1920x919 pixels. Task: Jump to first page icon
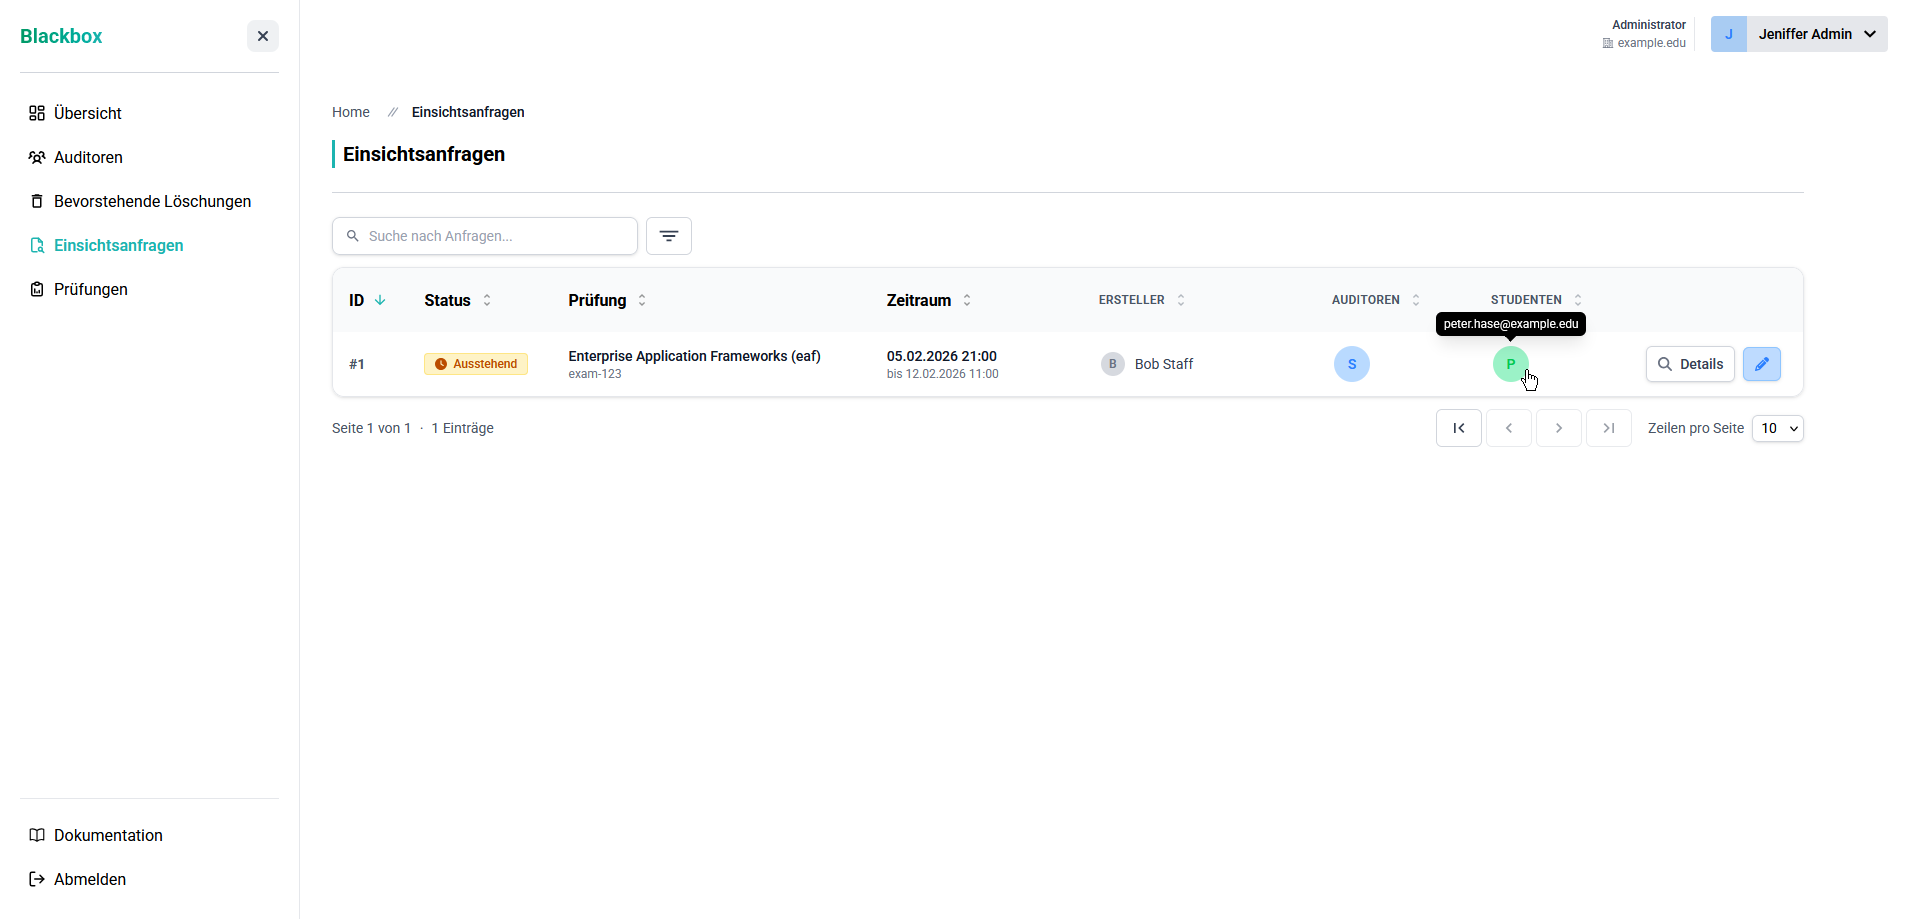[x=1459, y=428]
